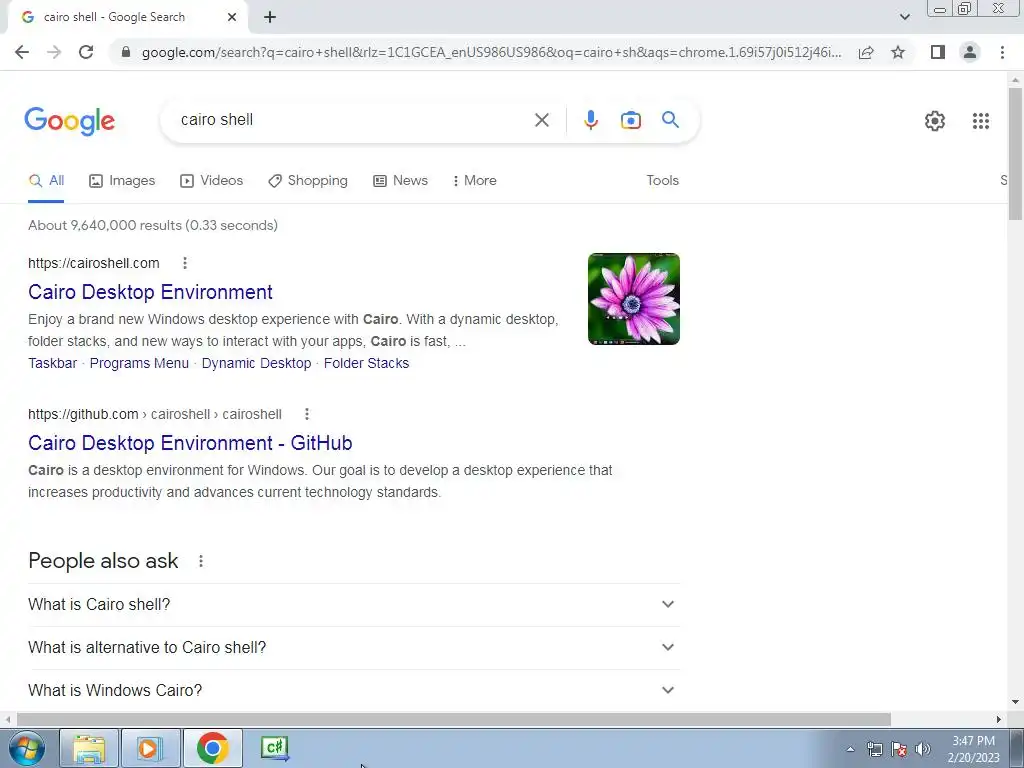The height and width of the screenshot is (768, 1024).
Task: Open the Folder Stacks sitelink
Action: (x=366, y=364)
